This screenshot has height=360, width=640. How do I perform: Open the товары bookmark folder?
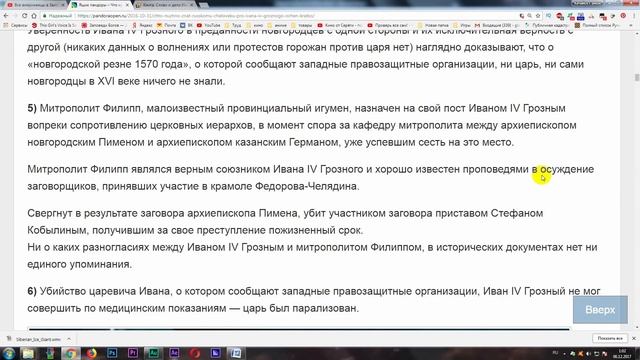pyautogui.click(x=301, y=25)
